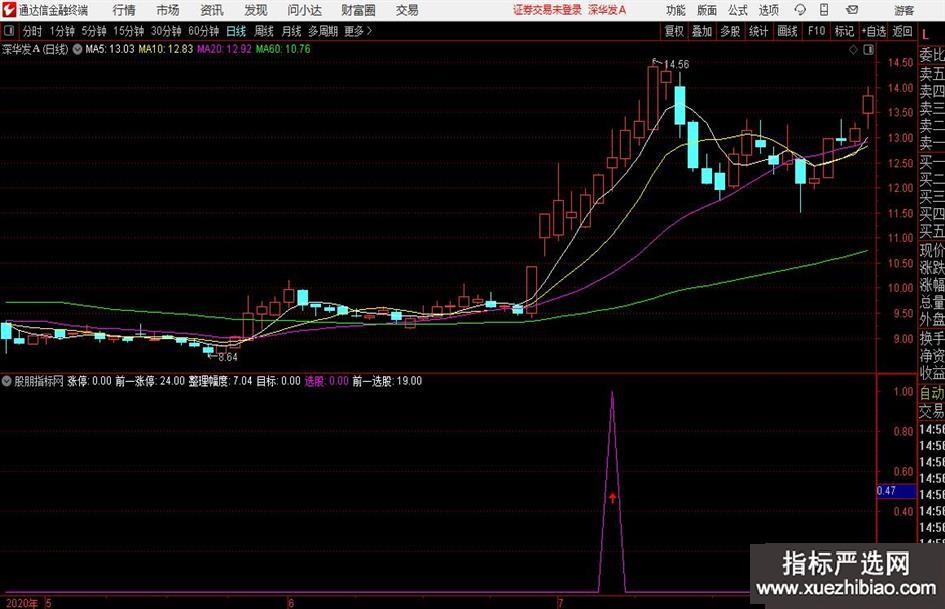945x609 pixels.
Task: Open the 版面 menu
Action: point(707,10)
